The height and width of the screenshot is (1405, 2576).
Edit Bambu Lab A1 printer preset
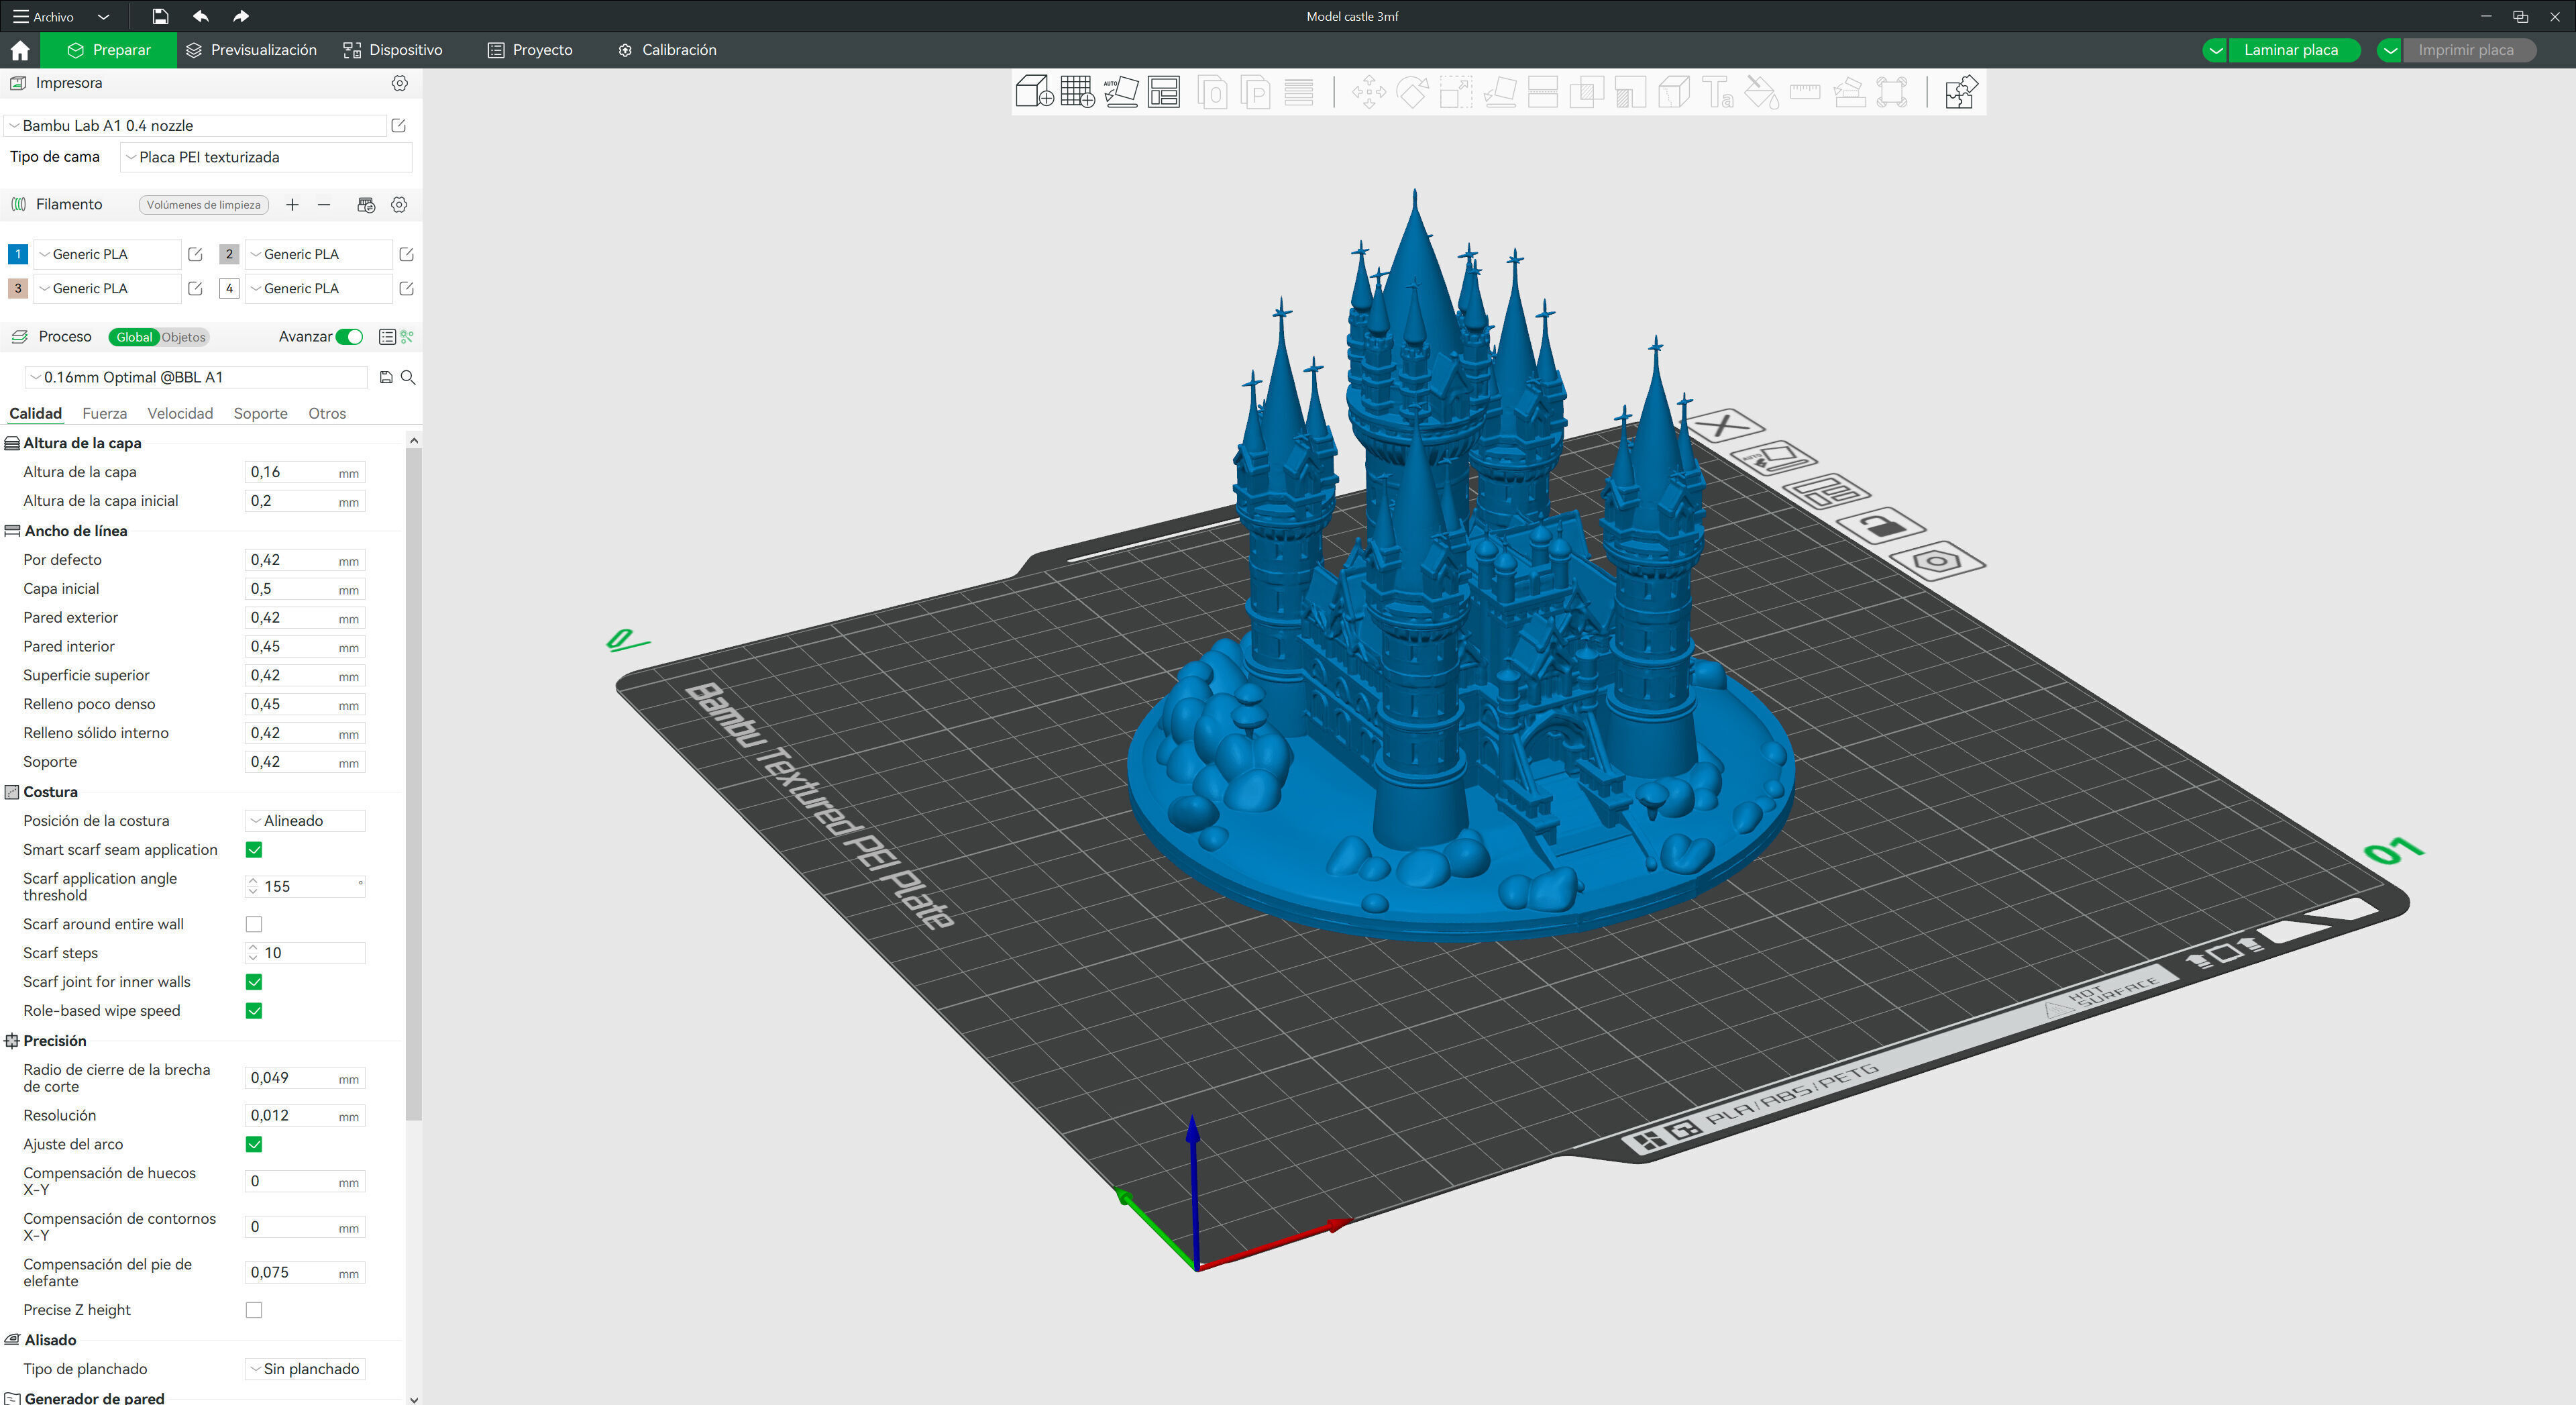(398, 125)
